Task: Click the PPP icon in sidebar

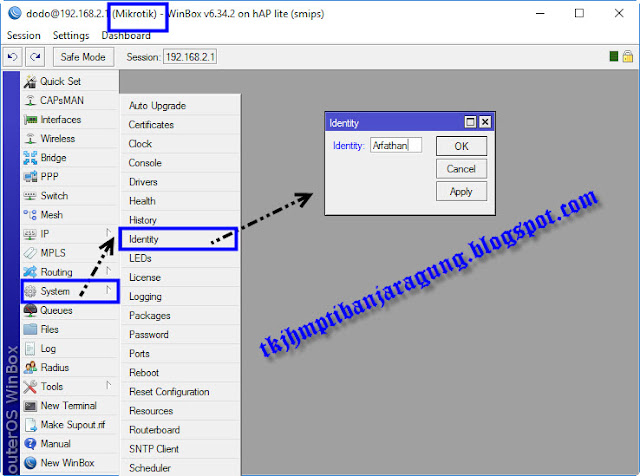Action: point(30,177)
